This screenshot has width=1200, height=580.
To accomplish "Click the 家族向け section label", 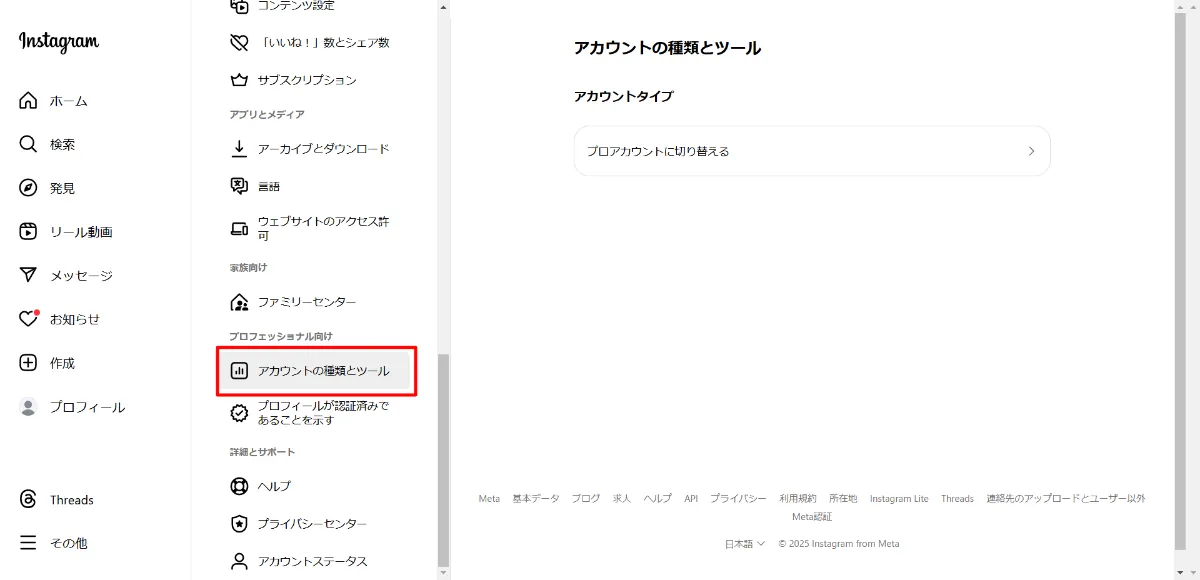I will [248, 268].
